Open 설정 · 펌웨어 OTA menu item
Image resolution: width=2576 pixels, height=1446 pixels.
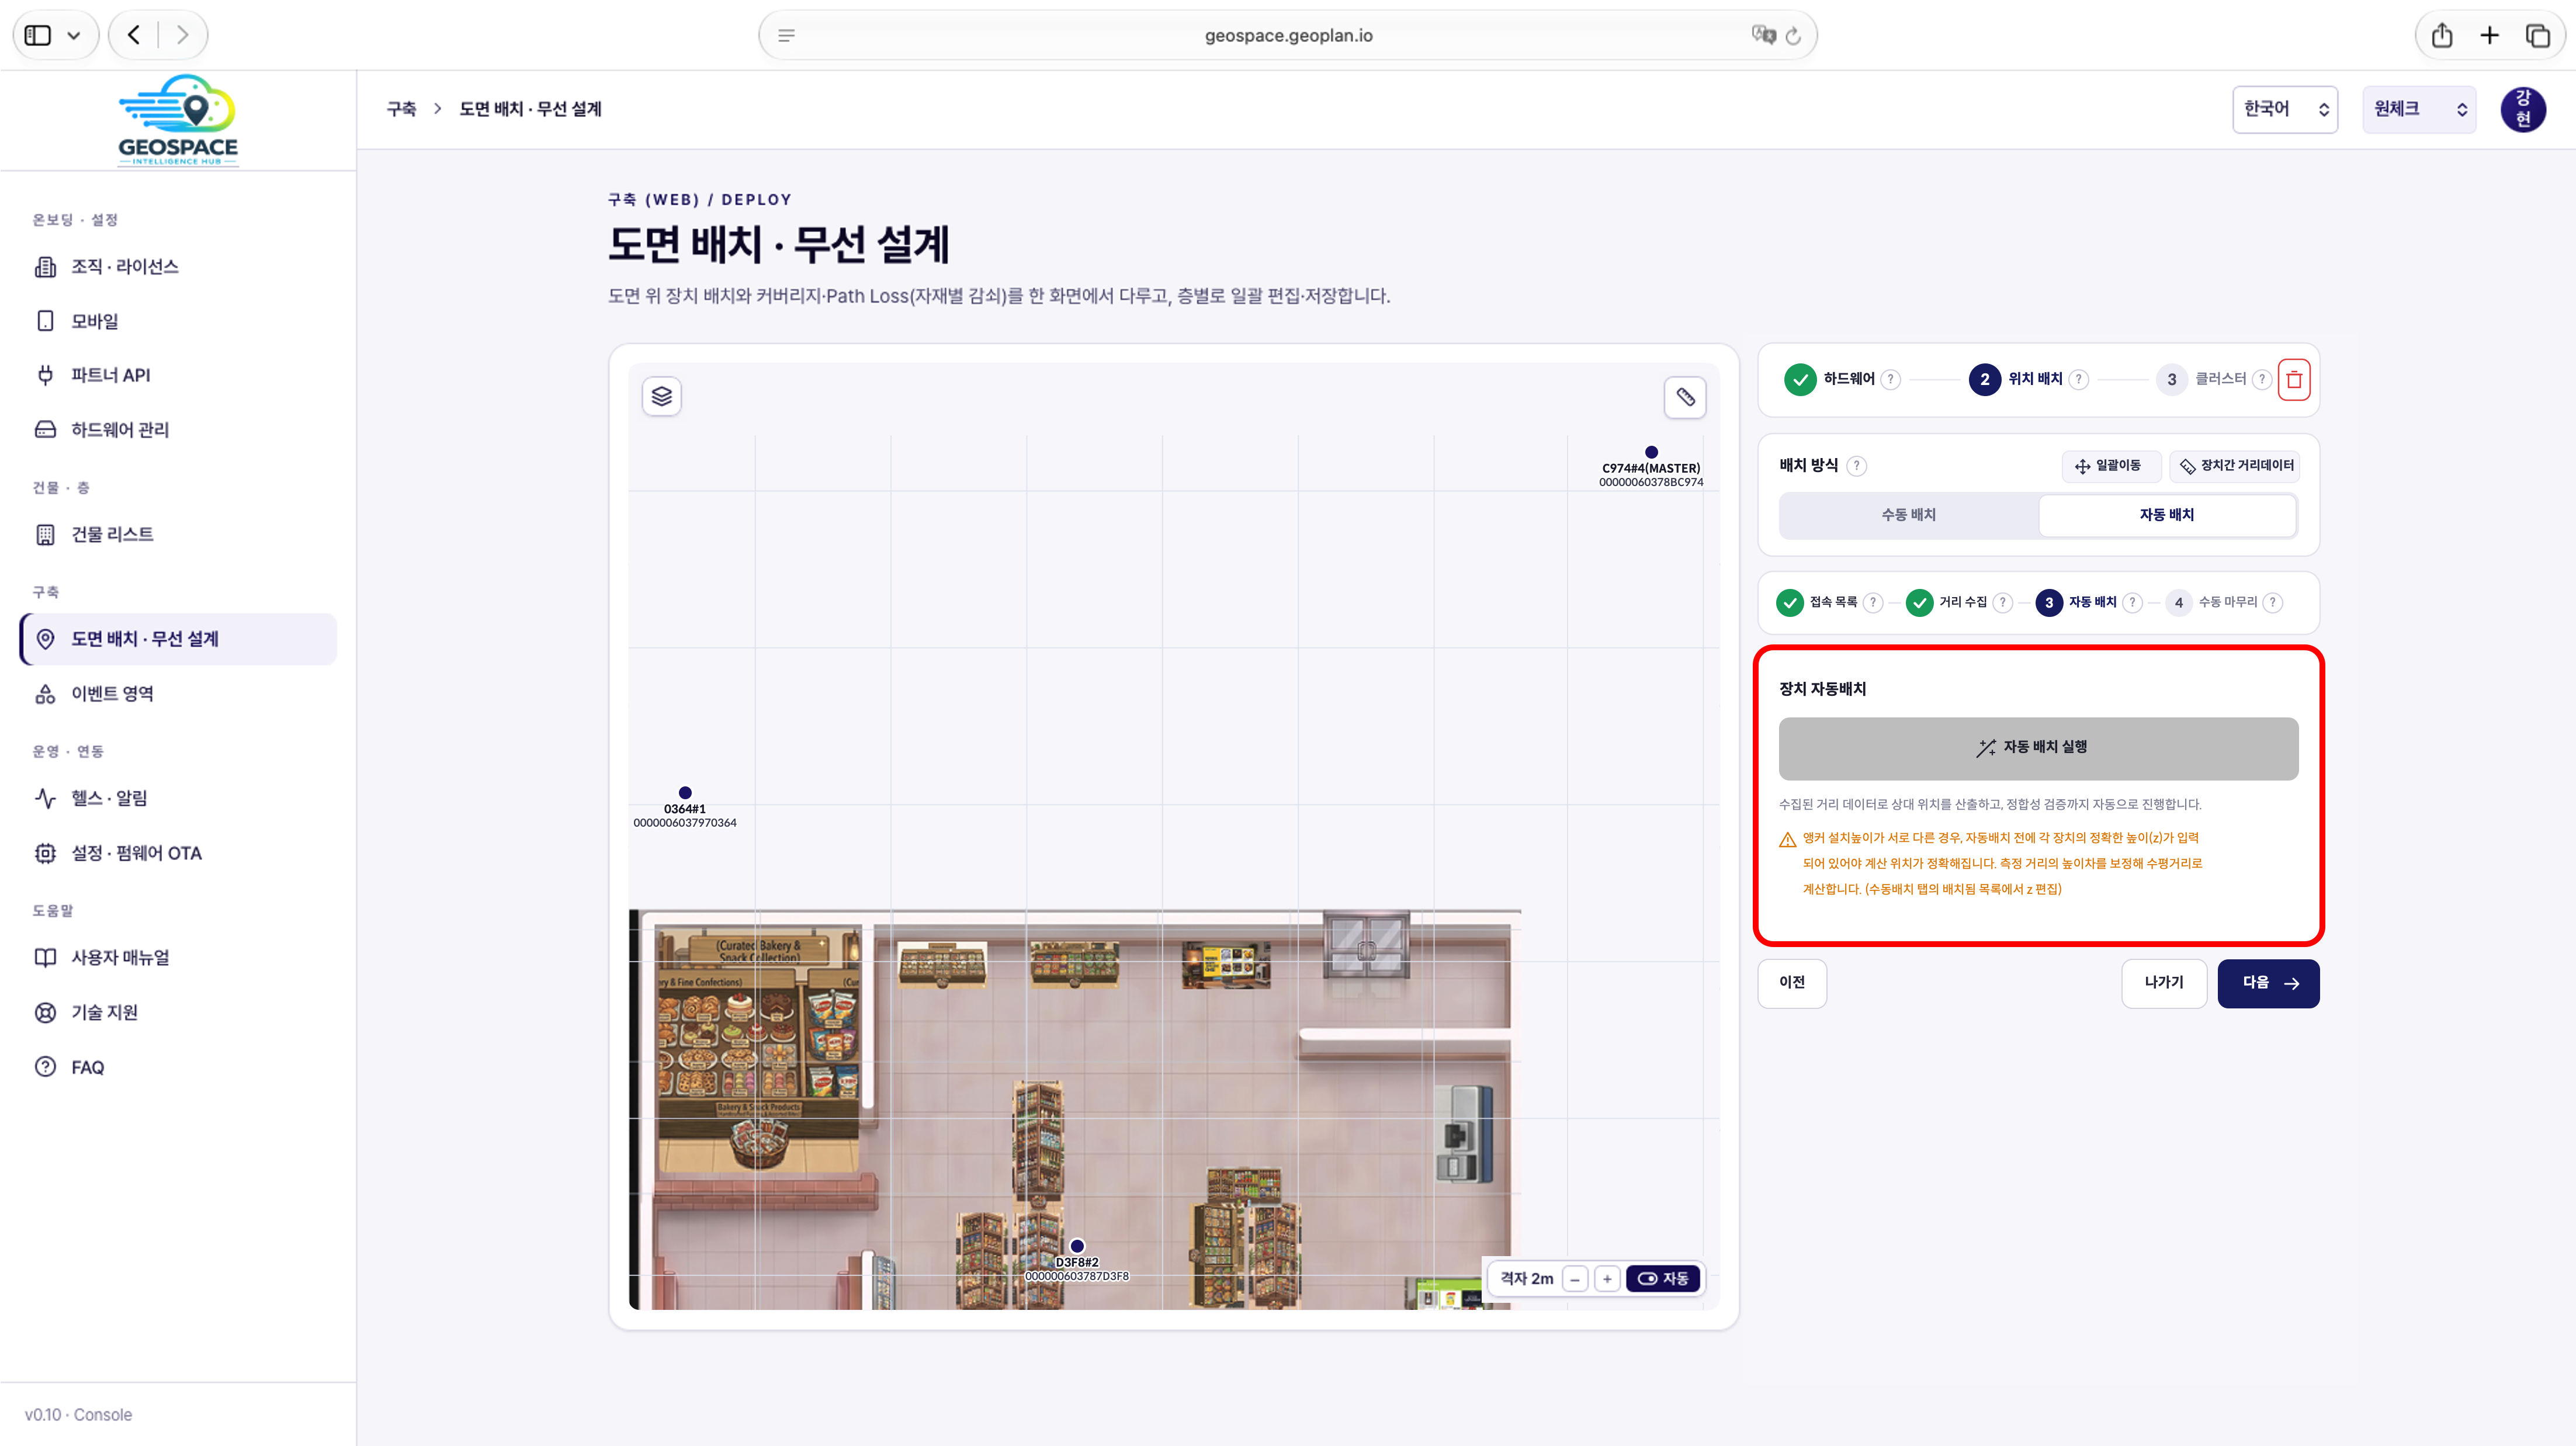click(179, 854)
